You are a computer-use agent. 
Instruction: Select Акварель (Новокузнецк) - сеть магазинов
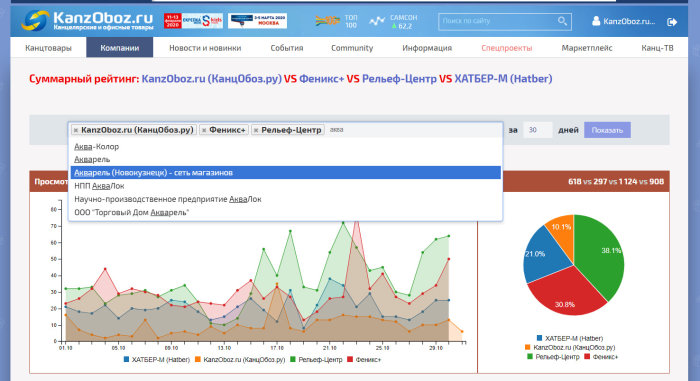tap(286, 172)
